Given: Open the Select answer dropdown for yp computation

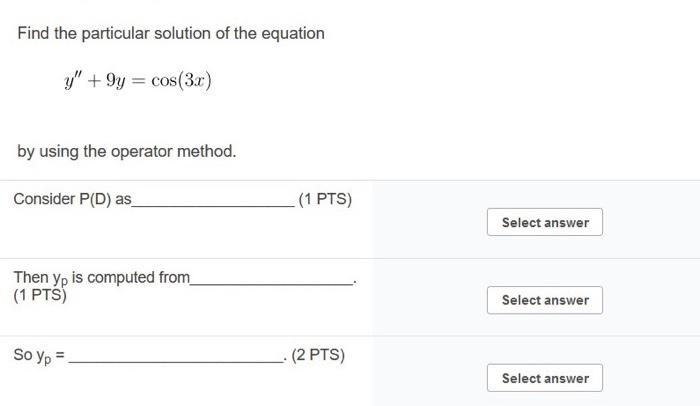Looking at the screenshot, I should 545,300.
